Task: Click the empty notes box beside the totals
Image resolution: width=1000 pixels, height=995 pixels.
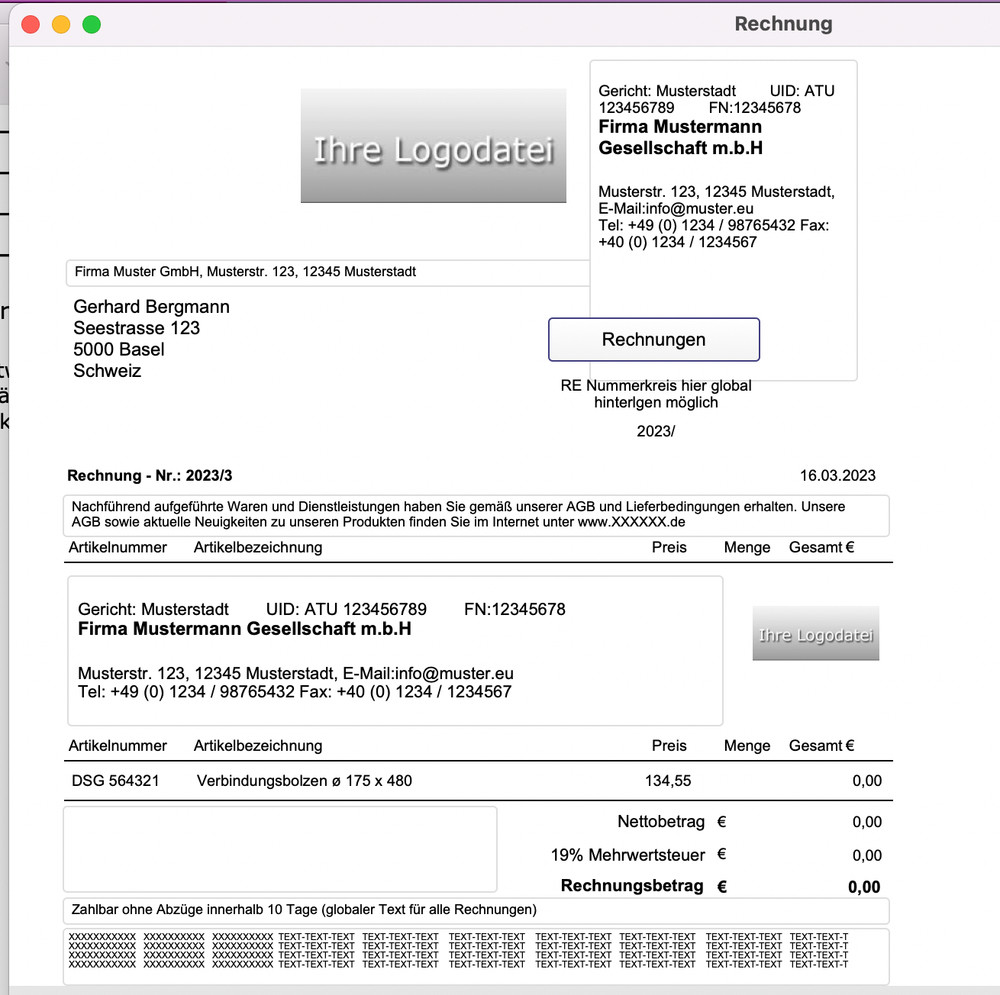Action: 280,849
